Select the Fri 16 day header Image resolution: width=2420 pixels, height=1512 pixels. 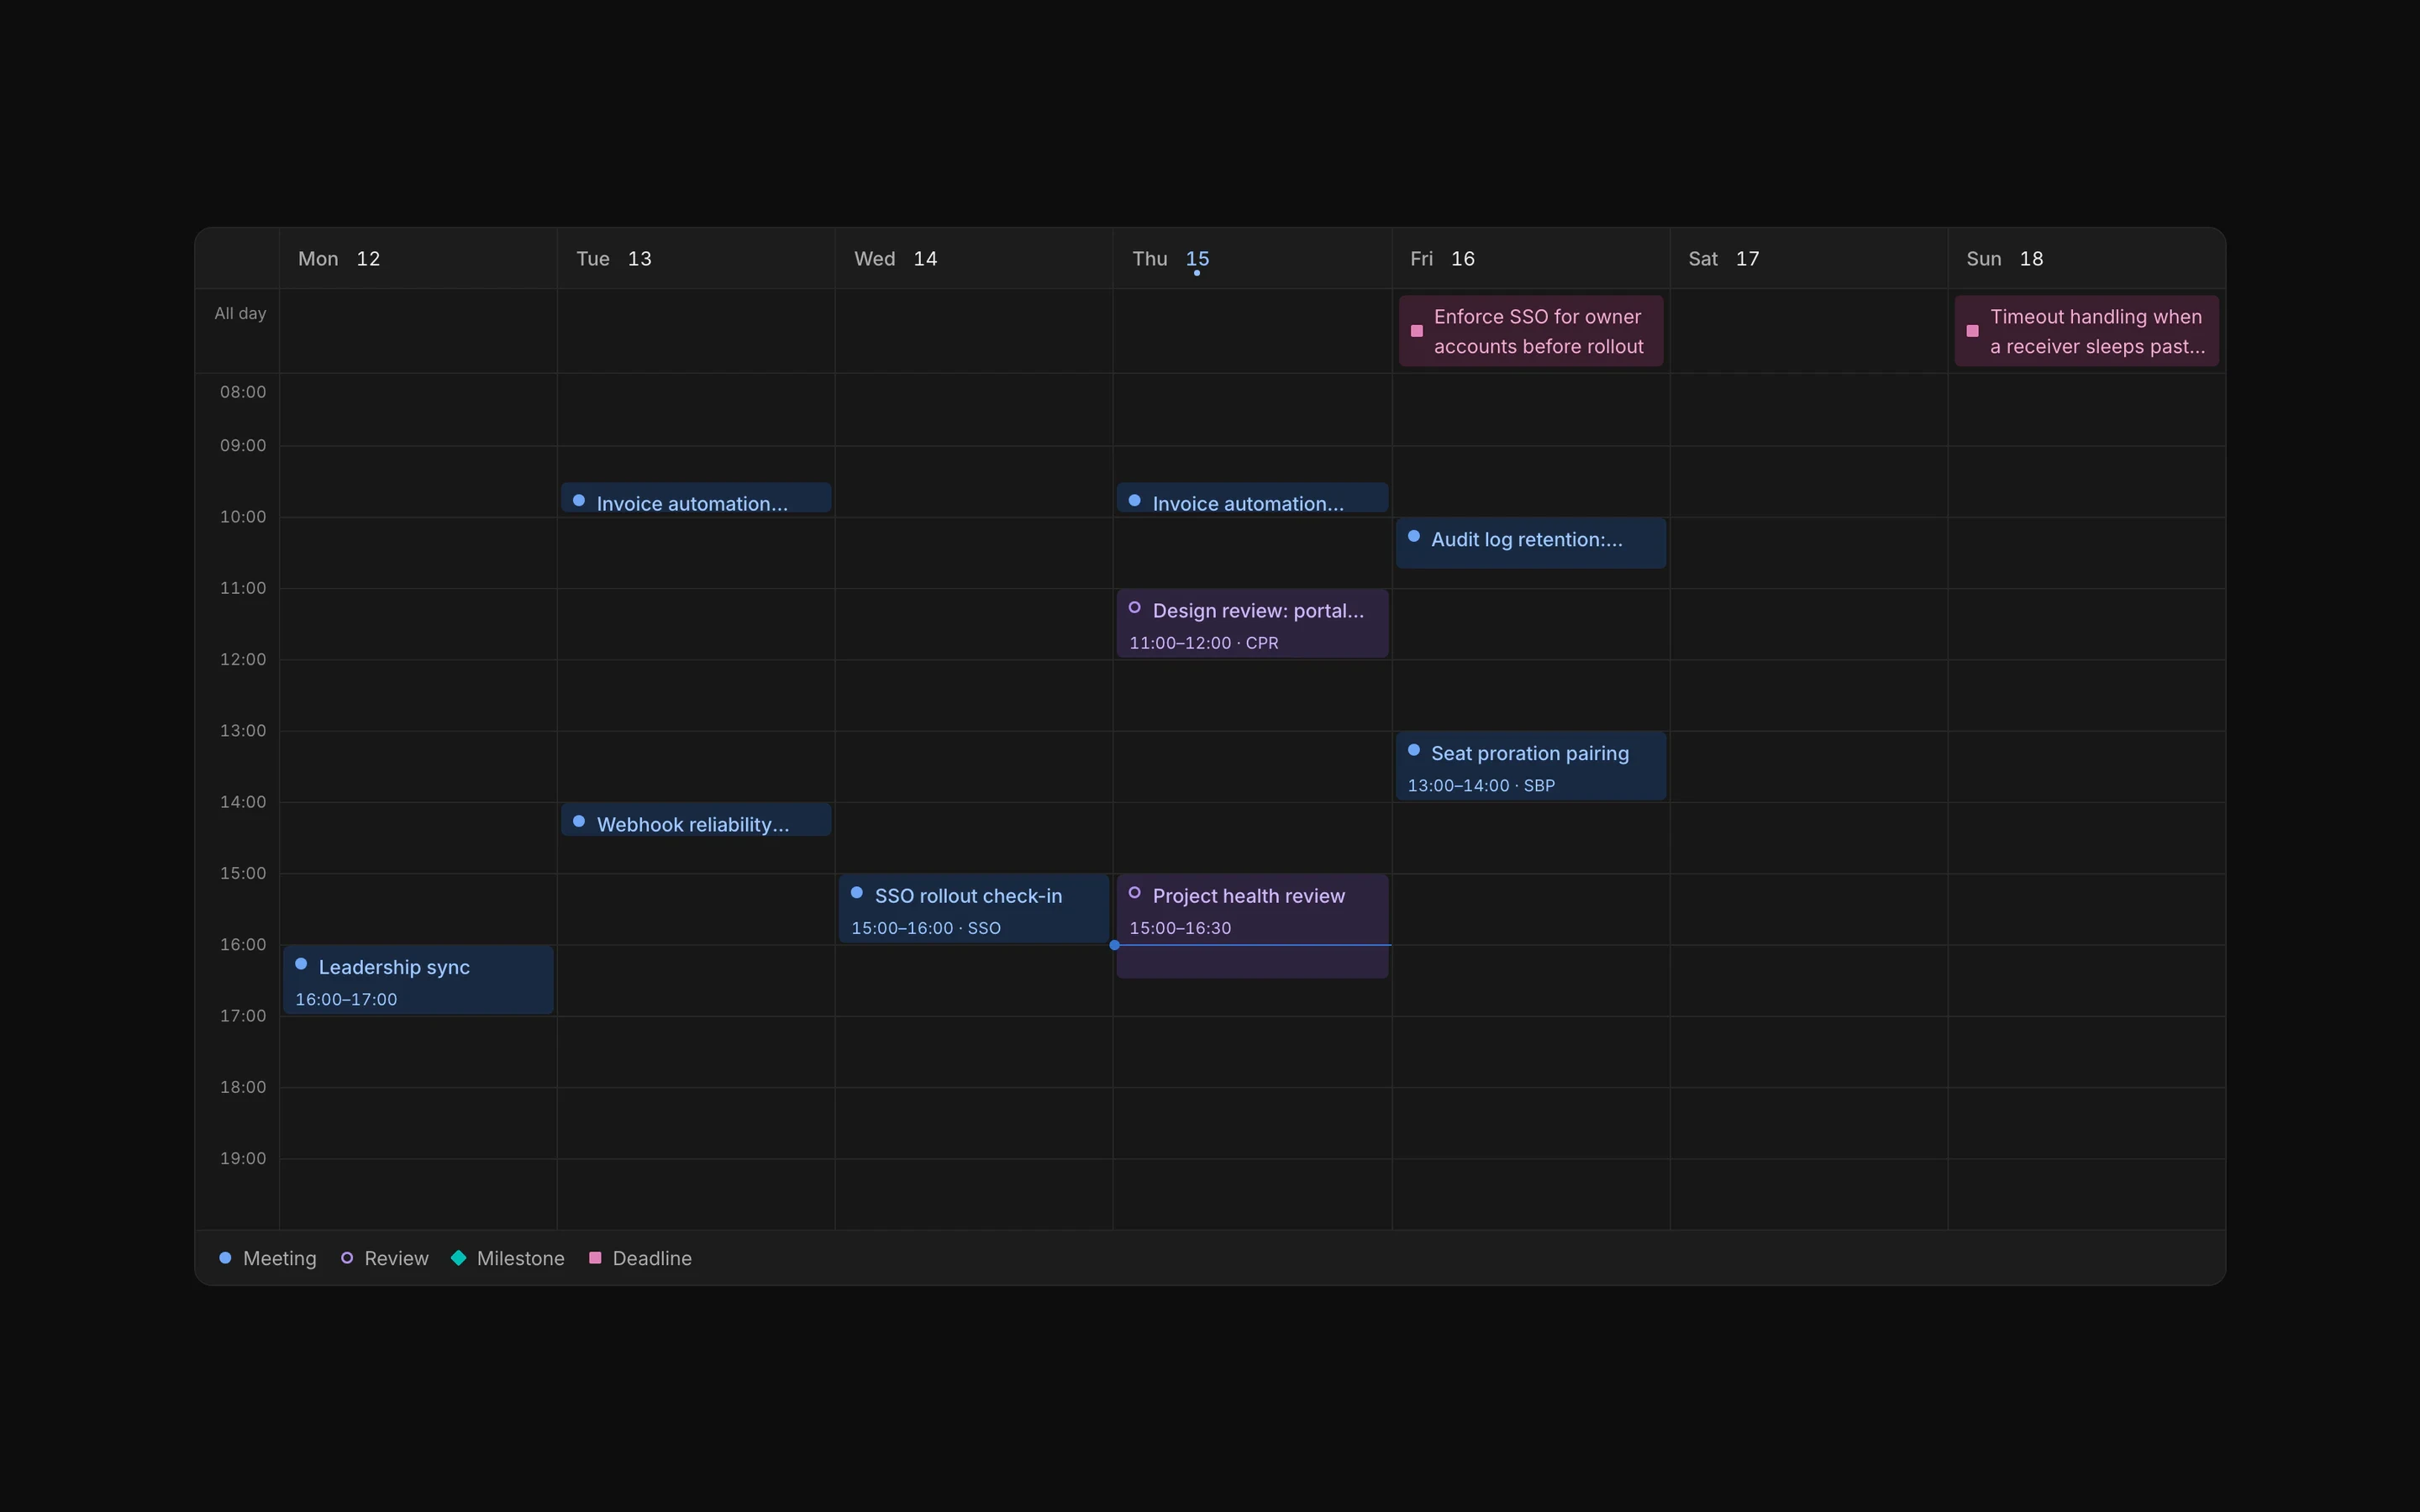coord(1531,259)
